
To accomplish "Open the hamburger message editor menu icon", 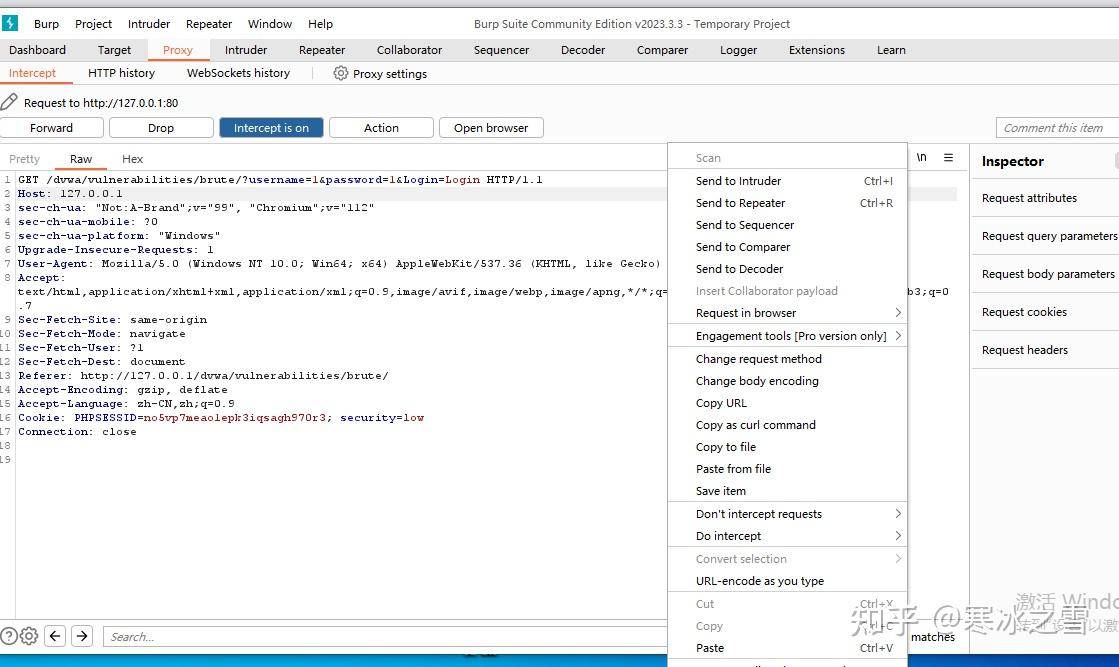I will coord(948,157).
